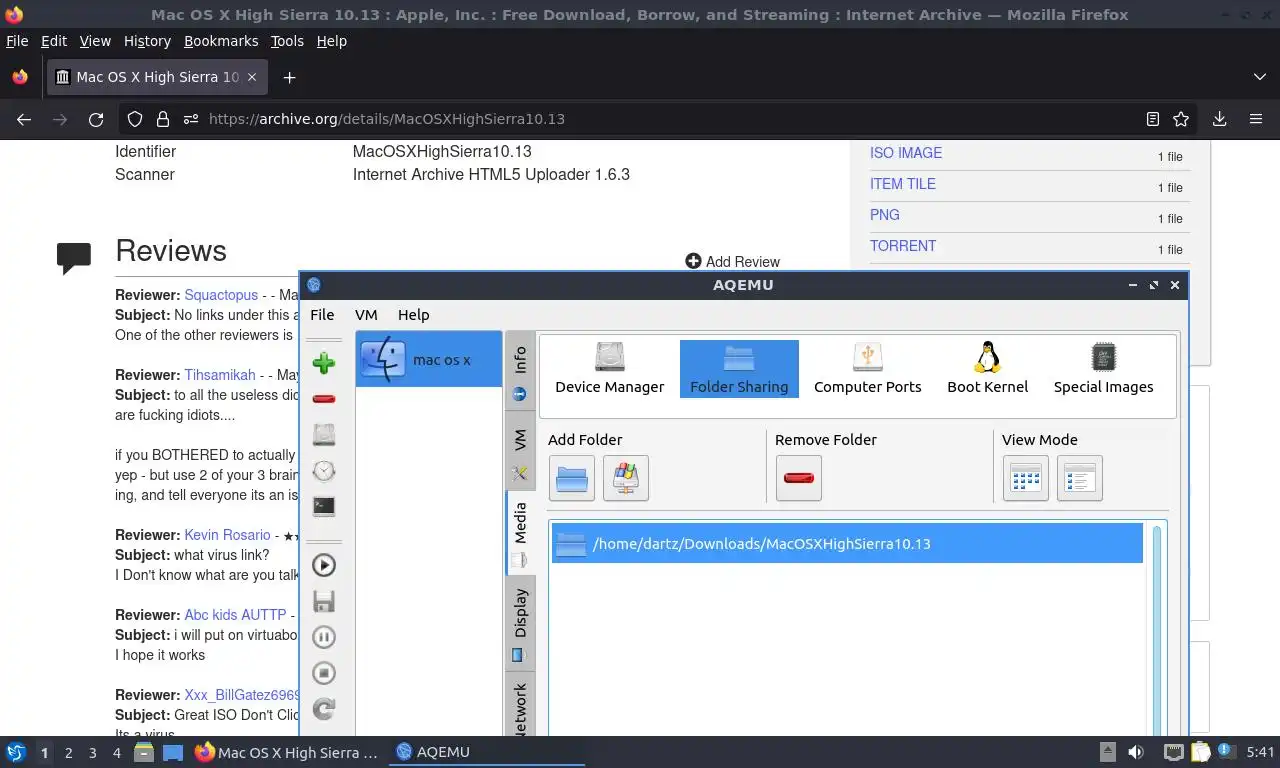Viewport: 1280px width, 768px height.
Task: Add a new VM with green plus
Action: (x=323, y=363)
